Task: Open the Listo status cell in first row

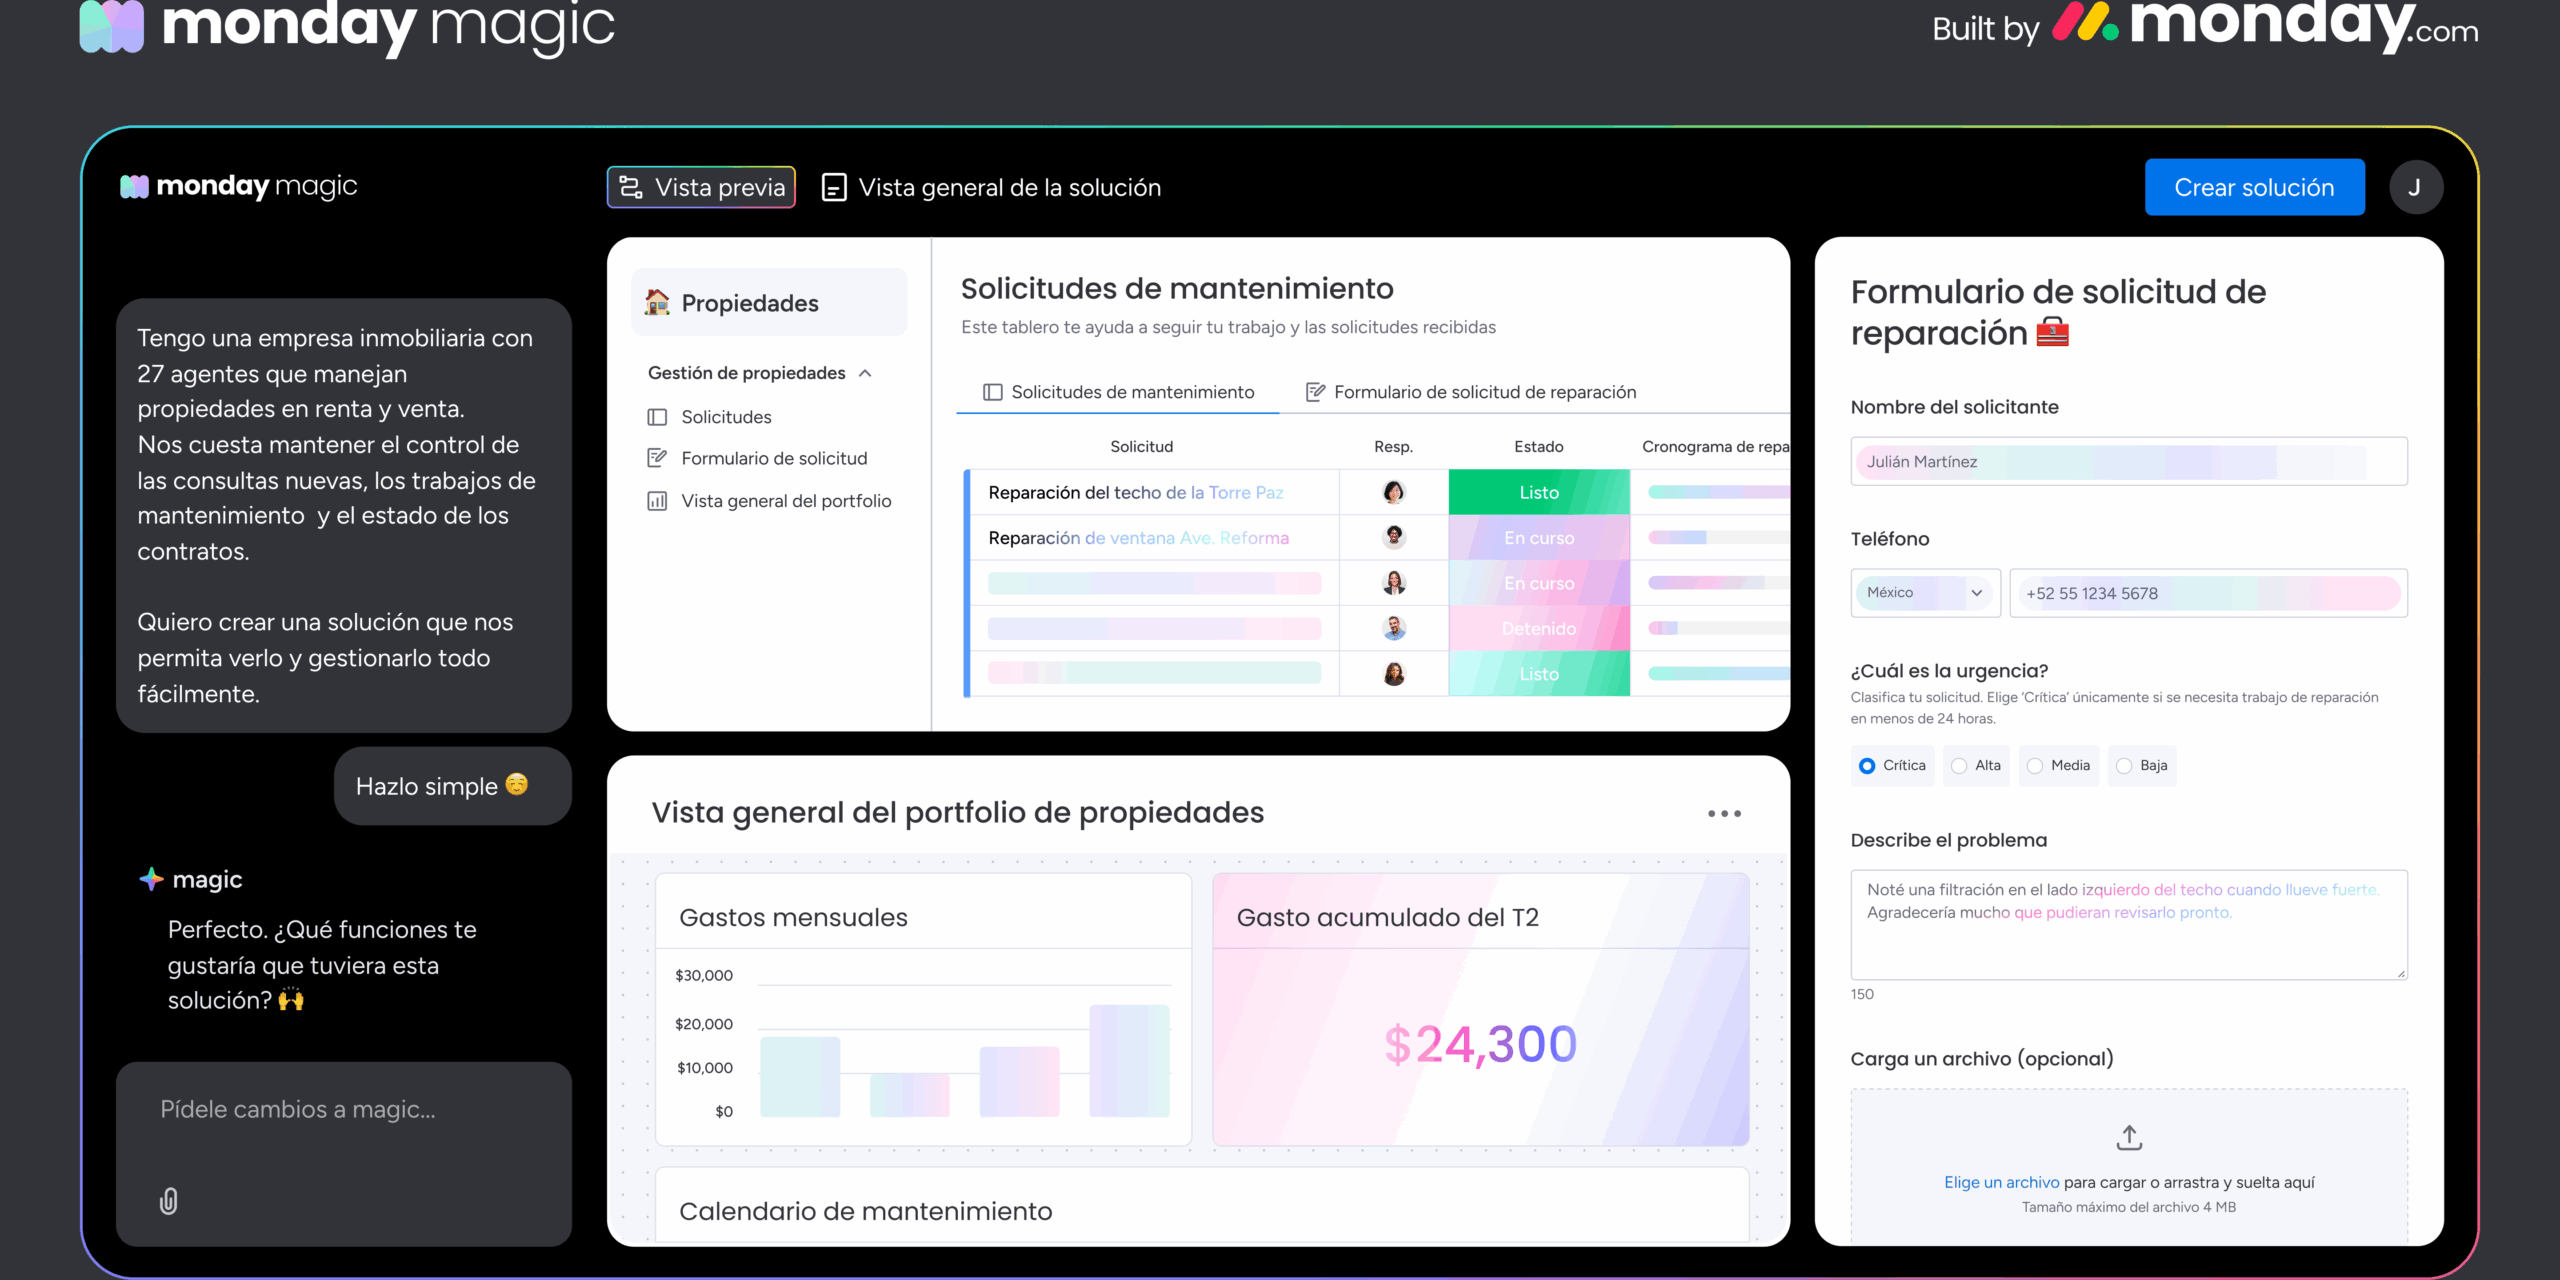Action: pyautogui.click(x=1538, y=492)
